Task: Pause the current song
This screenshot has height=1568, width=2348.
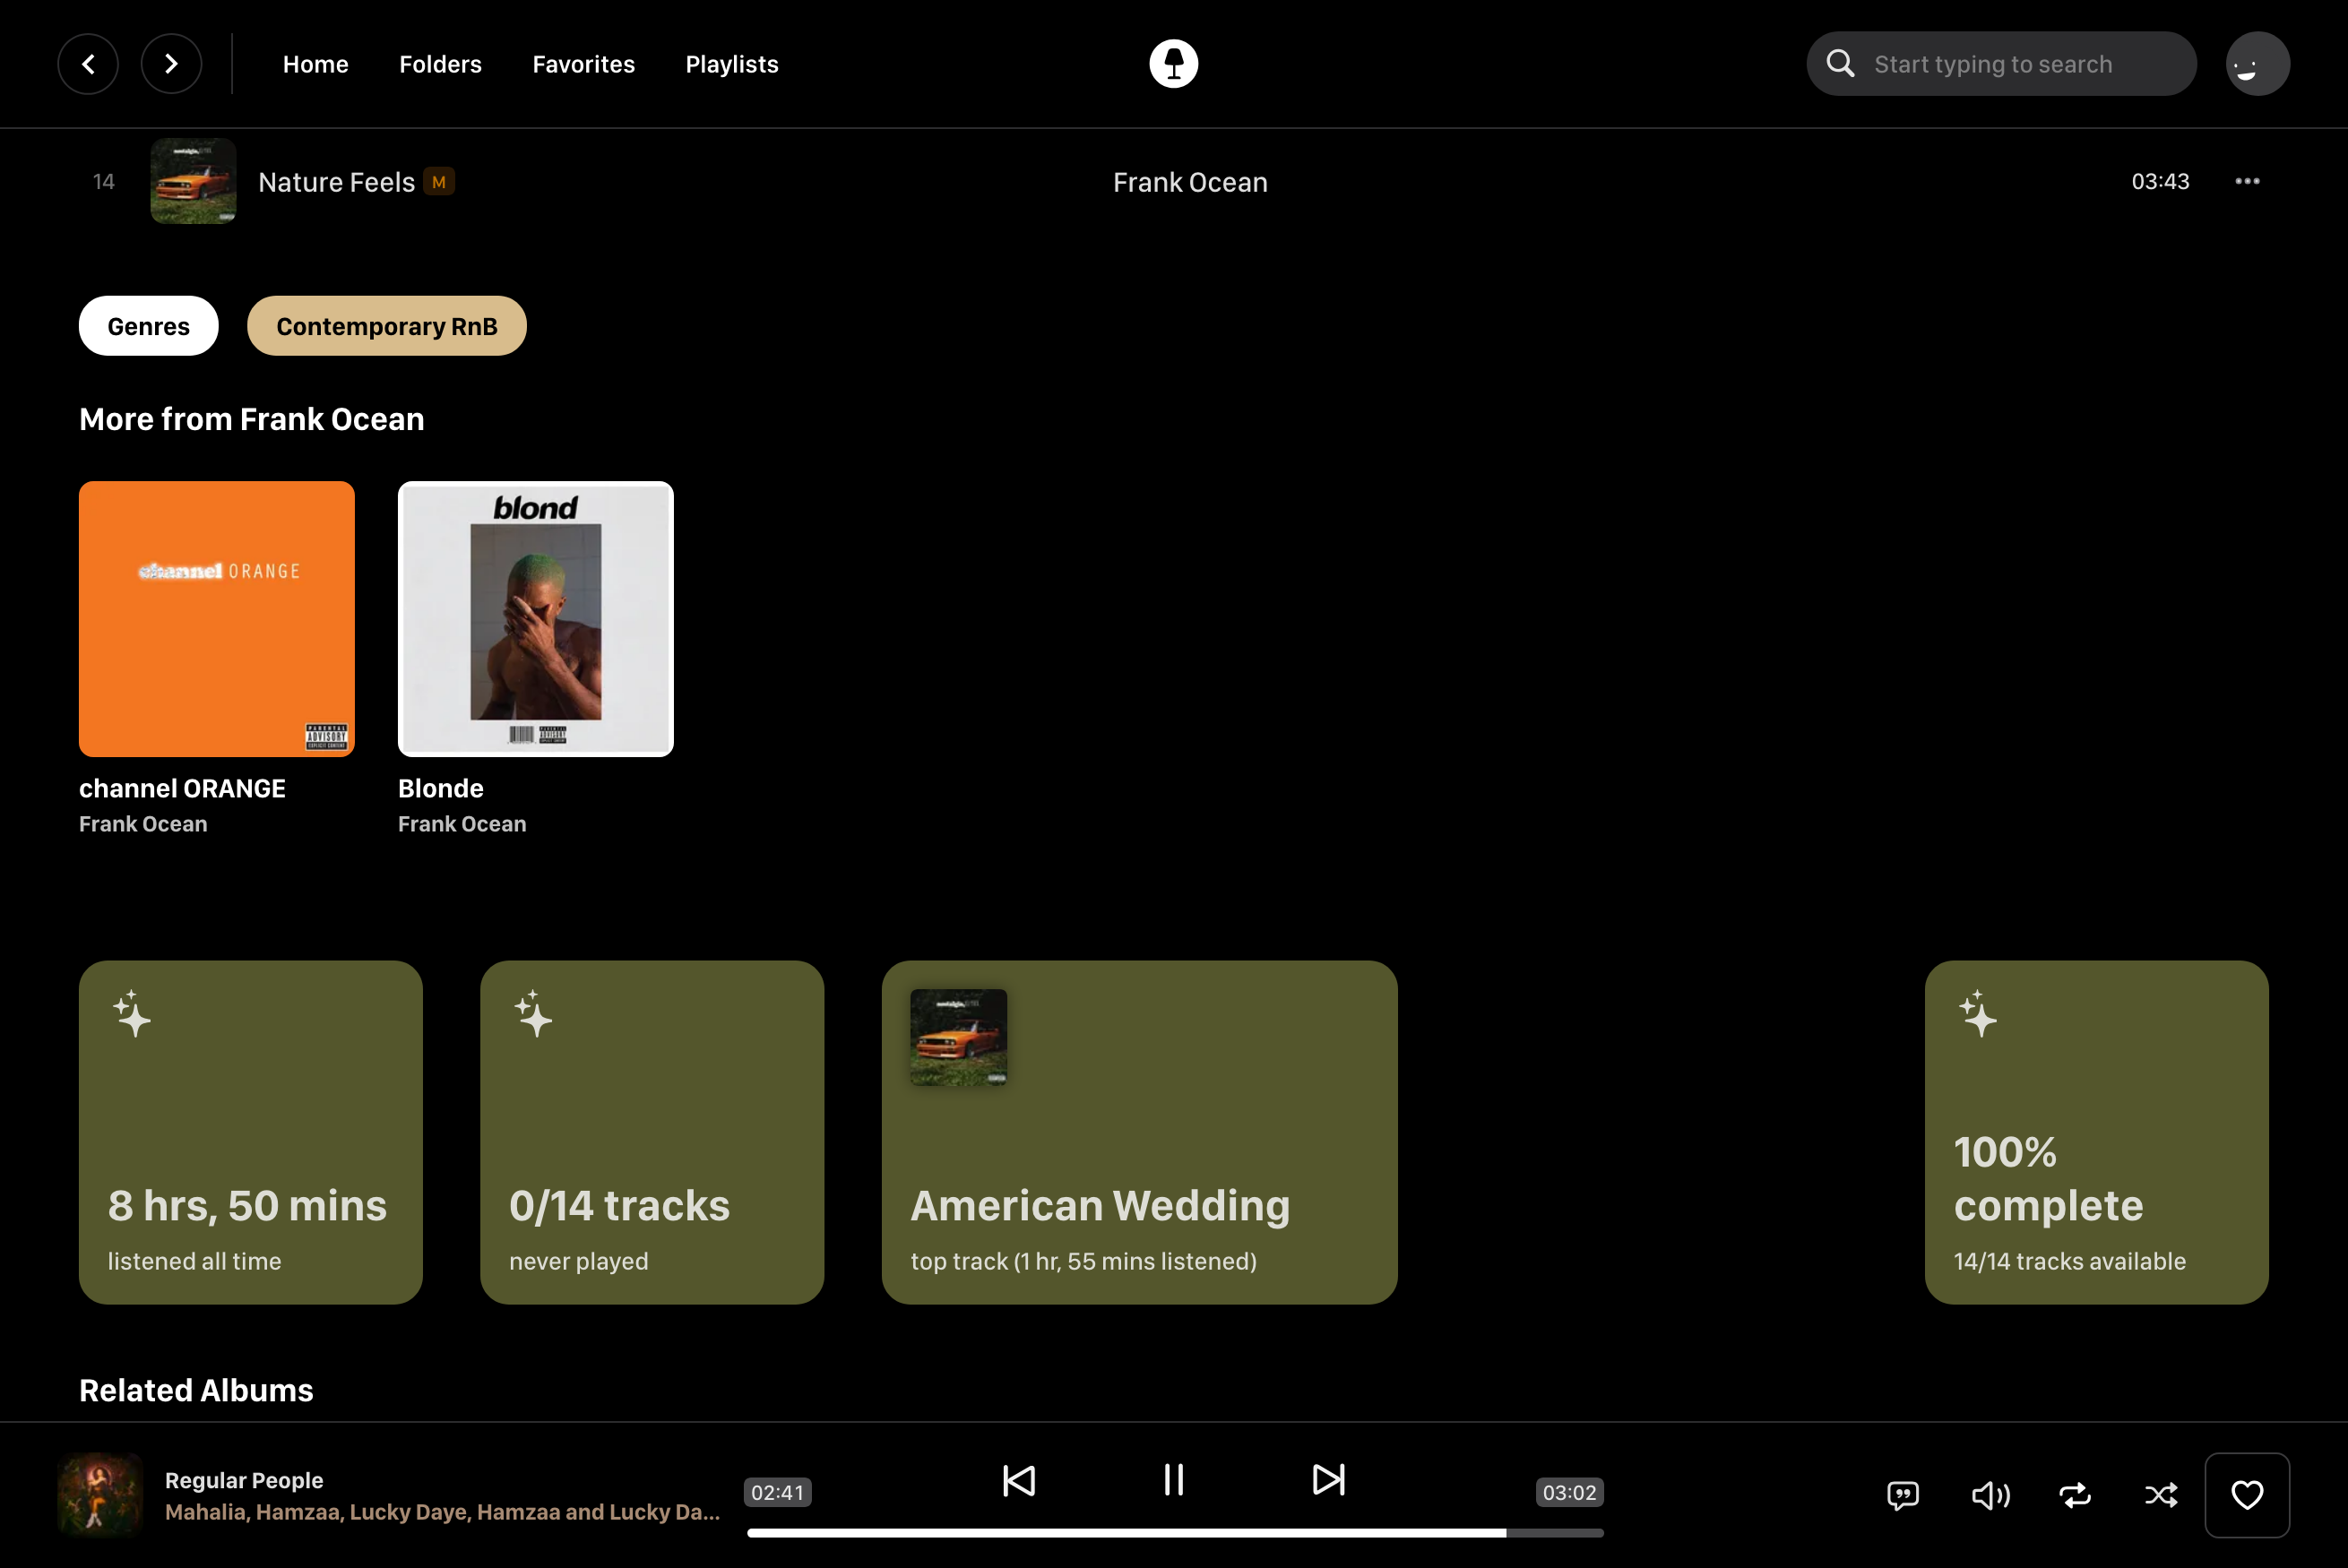Action: [1173, 1480]
